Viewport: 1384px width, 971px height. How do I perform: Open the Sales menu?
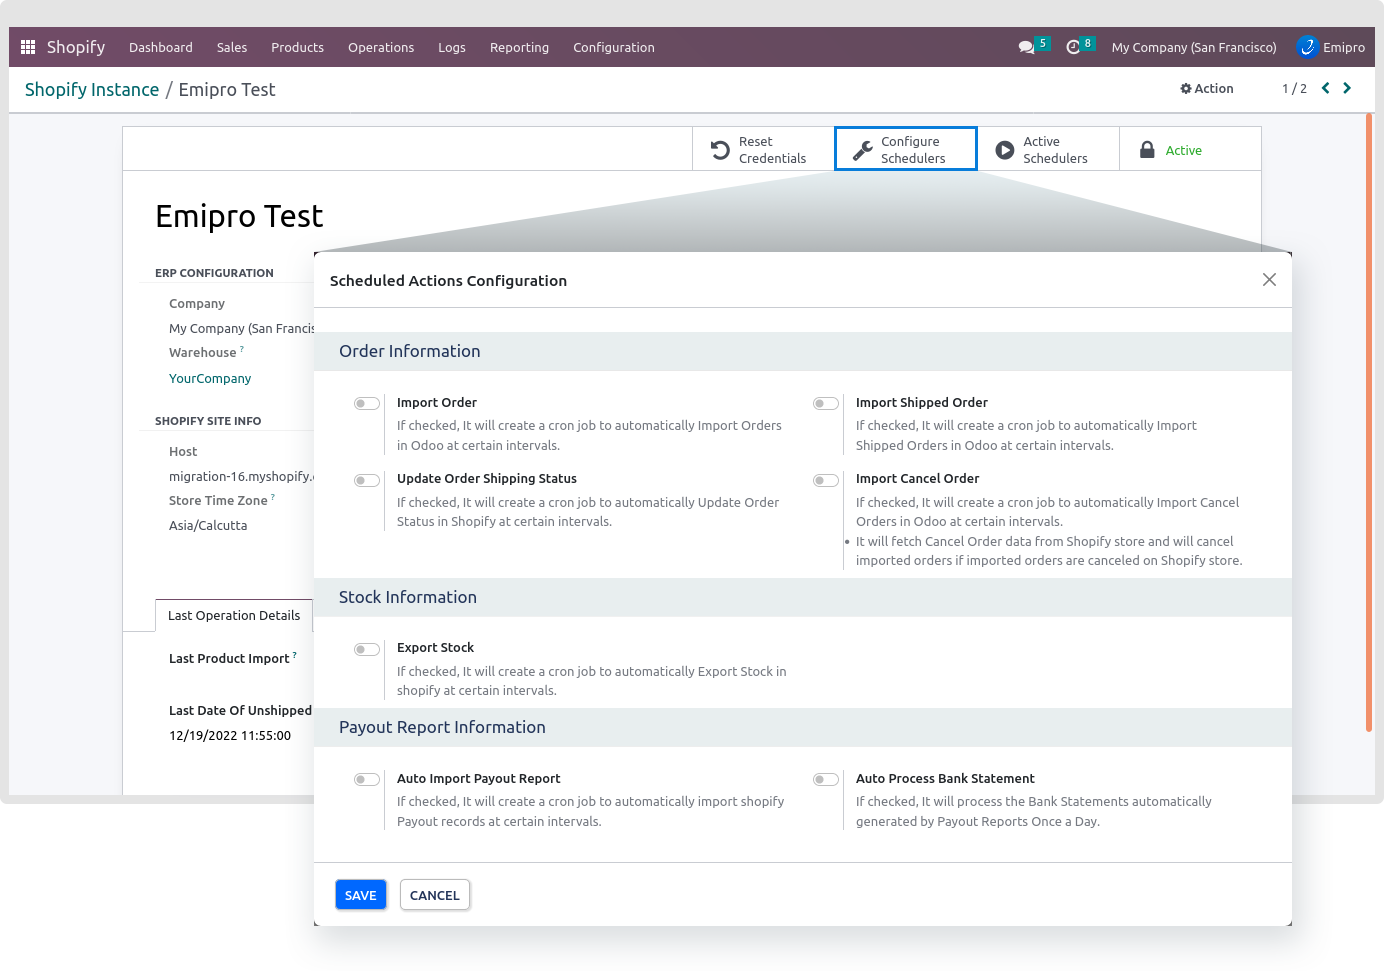(x=232, y=47)
